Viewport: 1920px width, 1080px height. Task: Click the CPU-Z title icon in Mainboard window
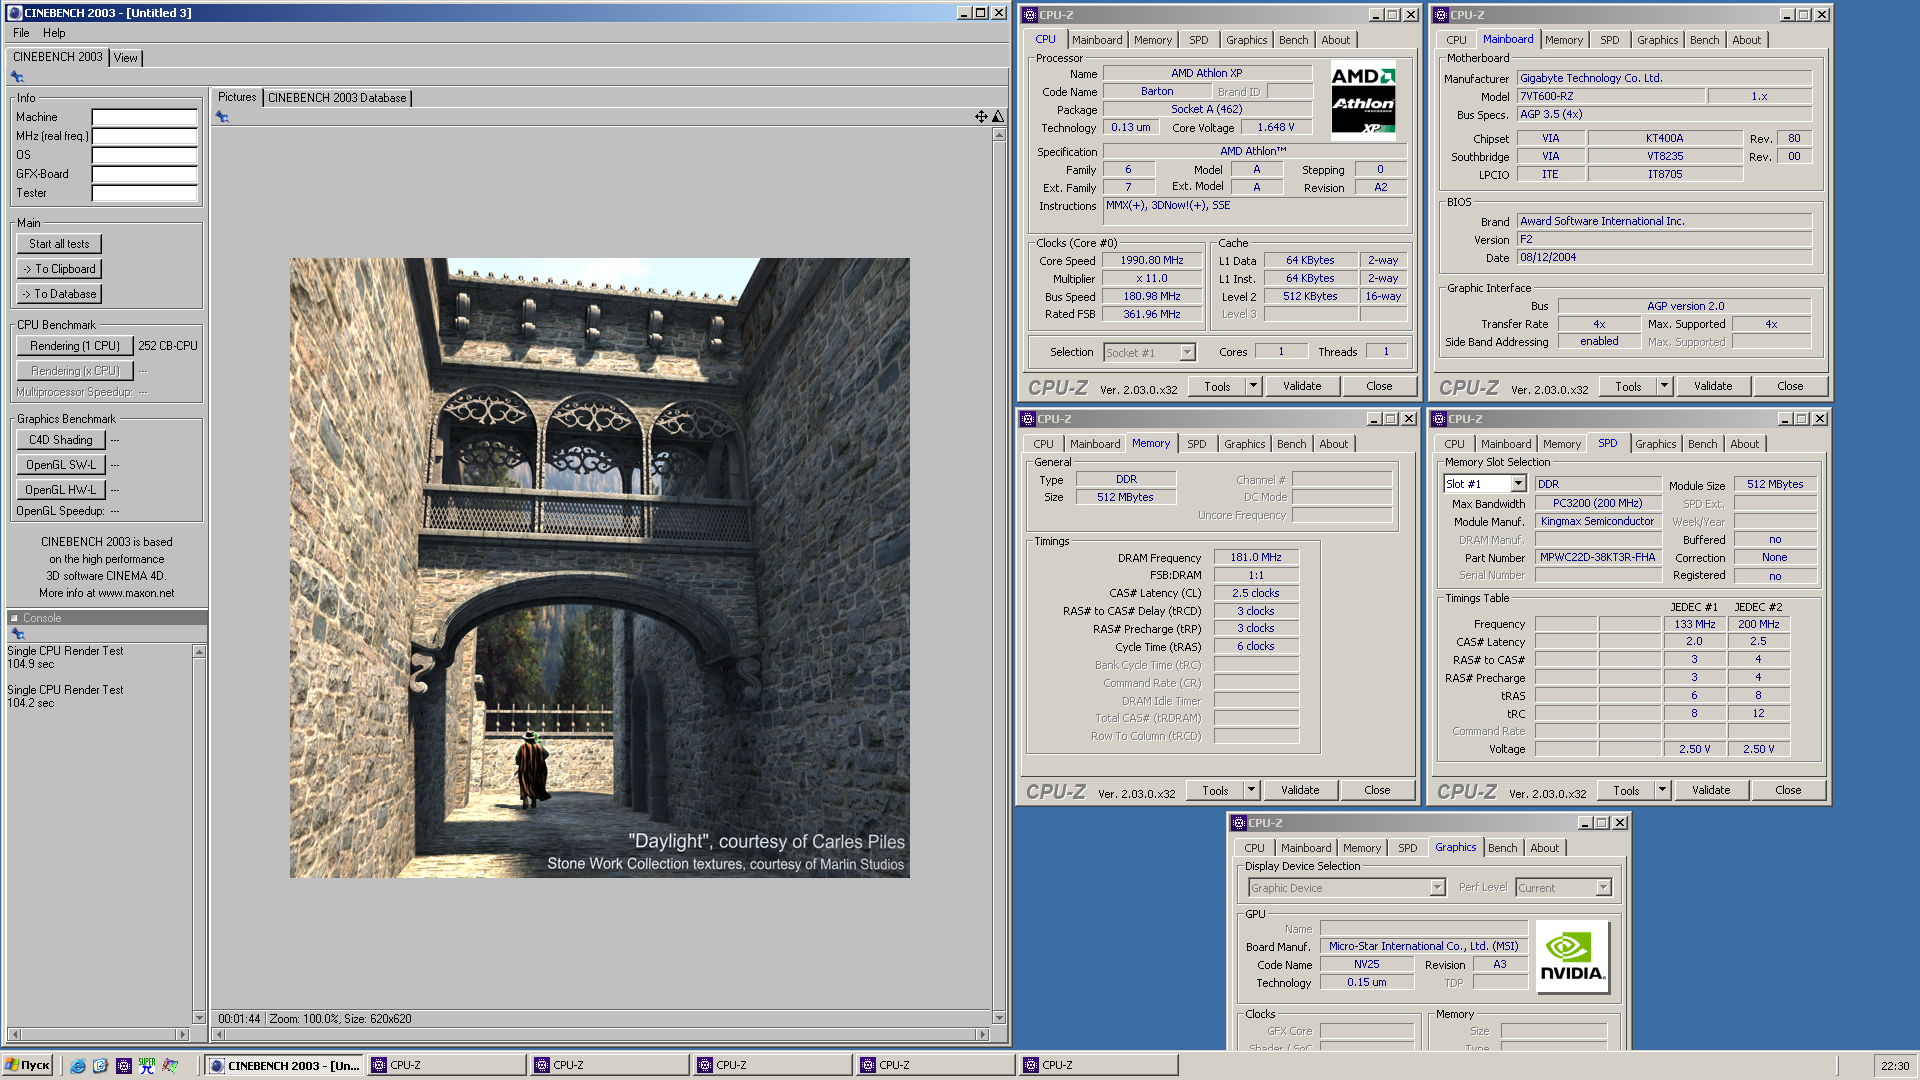[x=1440, y=15]
